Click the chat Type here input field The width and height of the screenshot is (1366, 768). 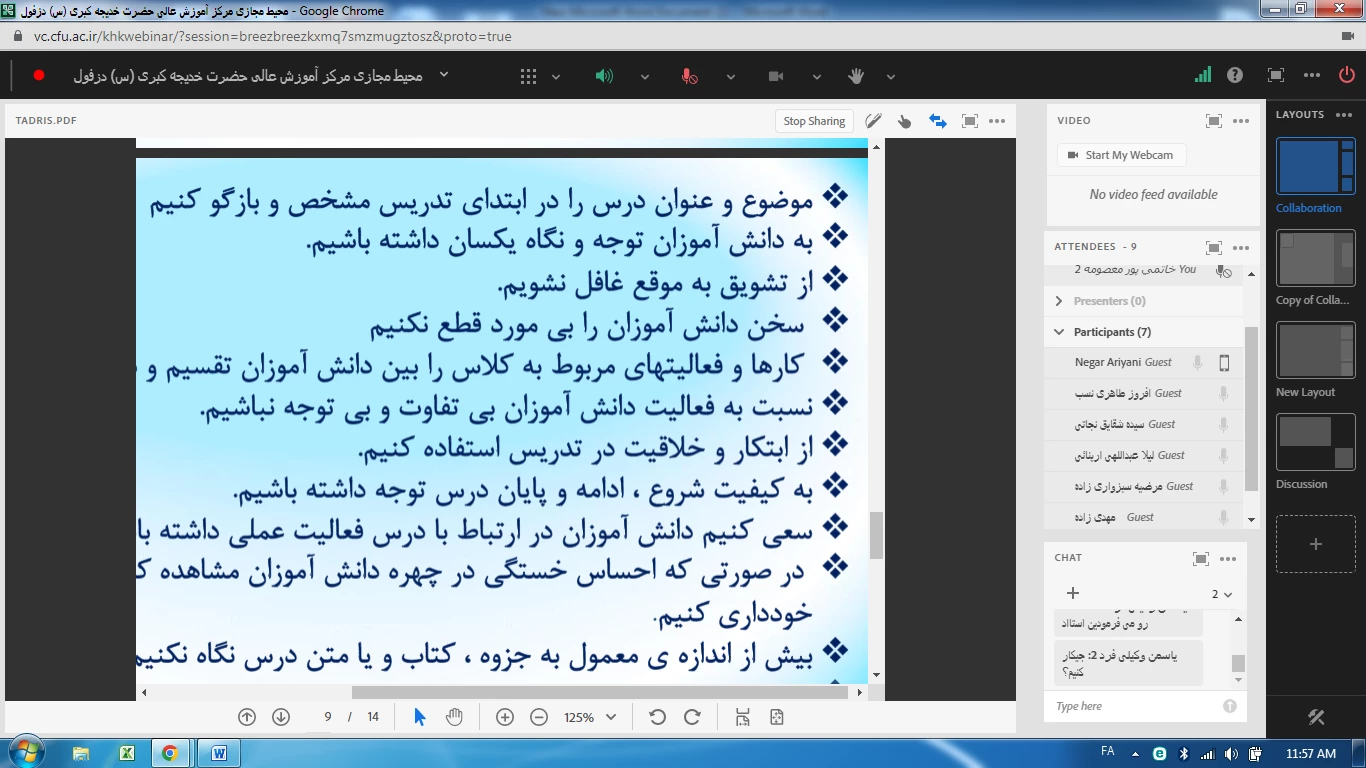[x=1135, y=706]
